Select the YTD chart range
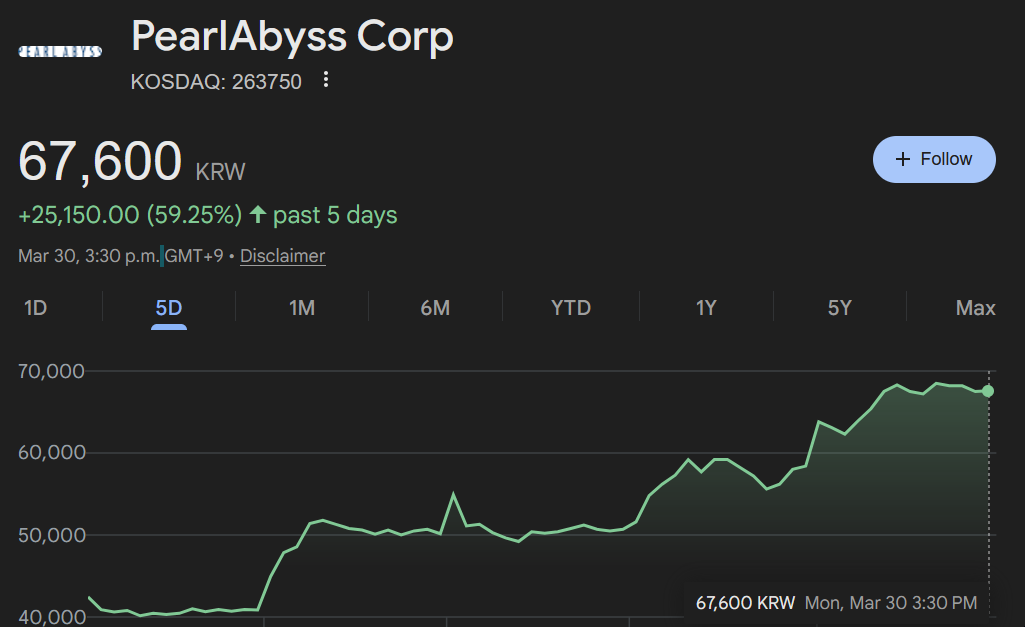 coord(571,308)
